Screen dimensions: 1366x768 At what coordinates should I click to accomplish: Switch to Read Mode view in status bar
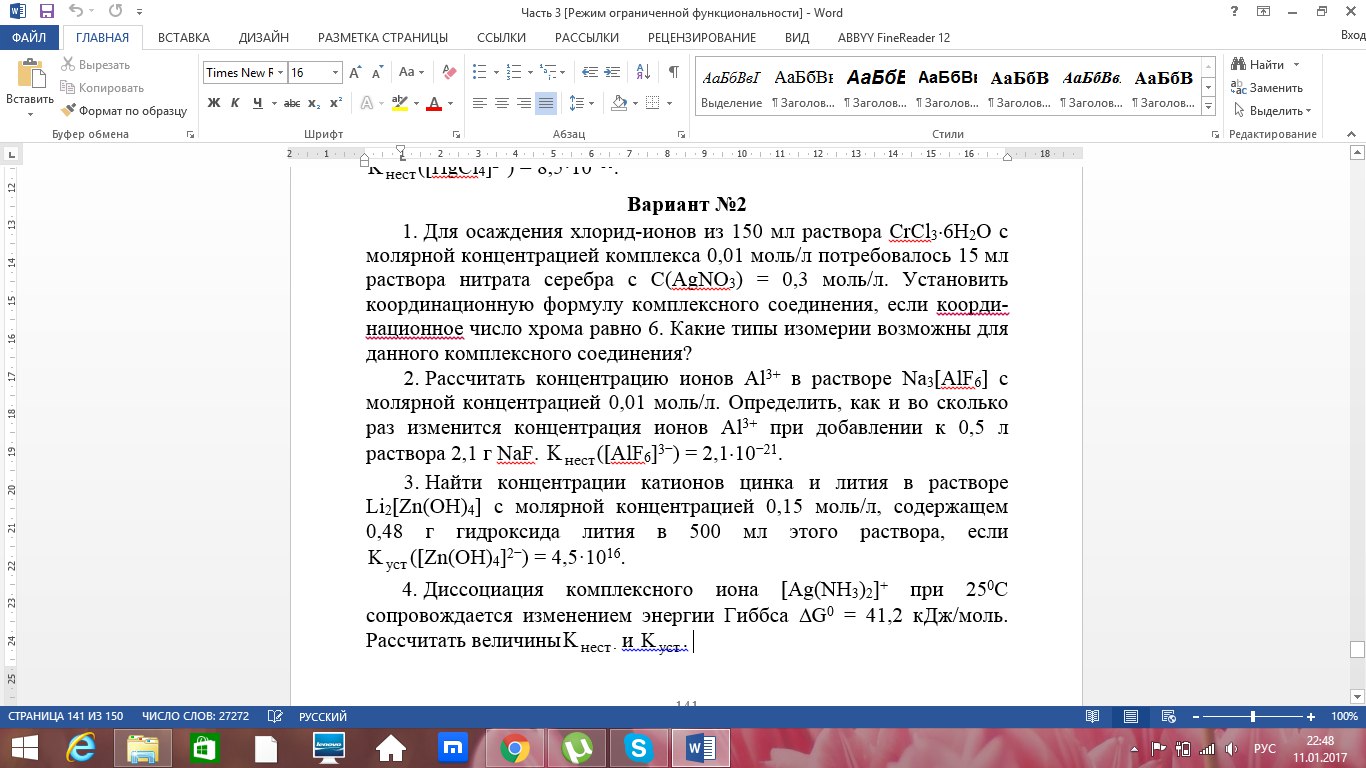point(1093,717)
